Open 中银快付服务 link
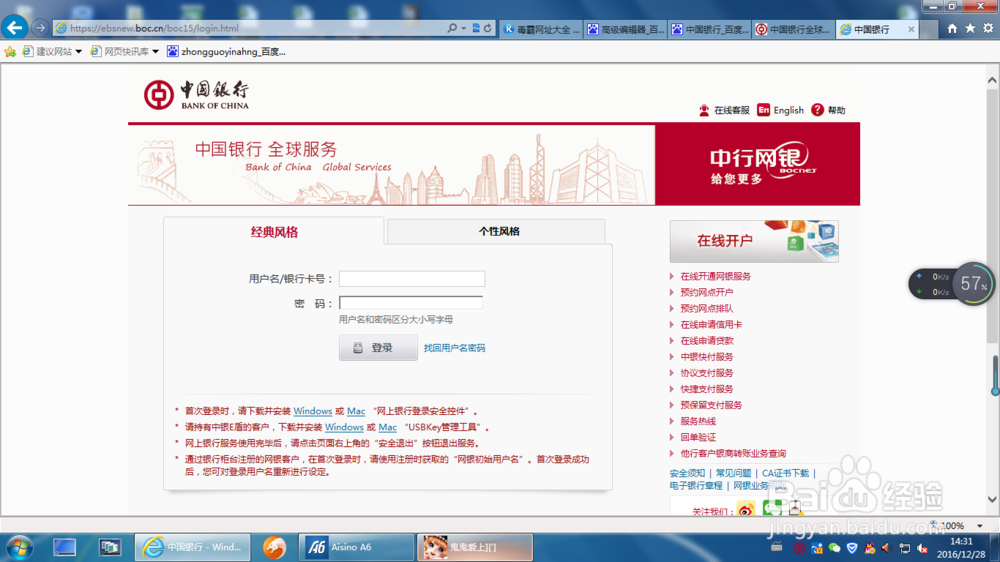The height and width of the screenshot is (562, 1000). pos(706,357)
